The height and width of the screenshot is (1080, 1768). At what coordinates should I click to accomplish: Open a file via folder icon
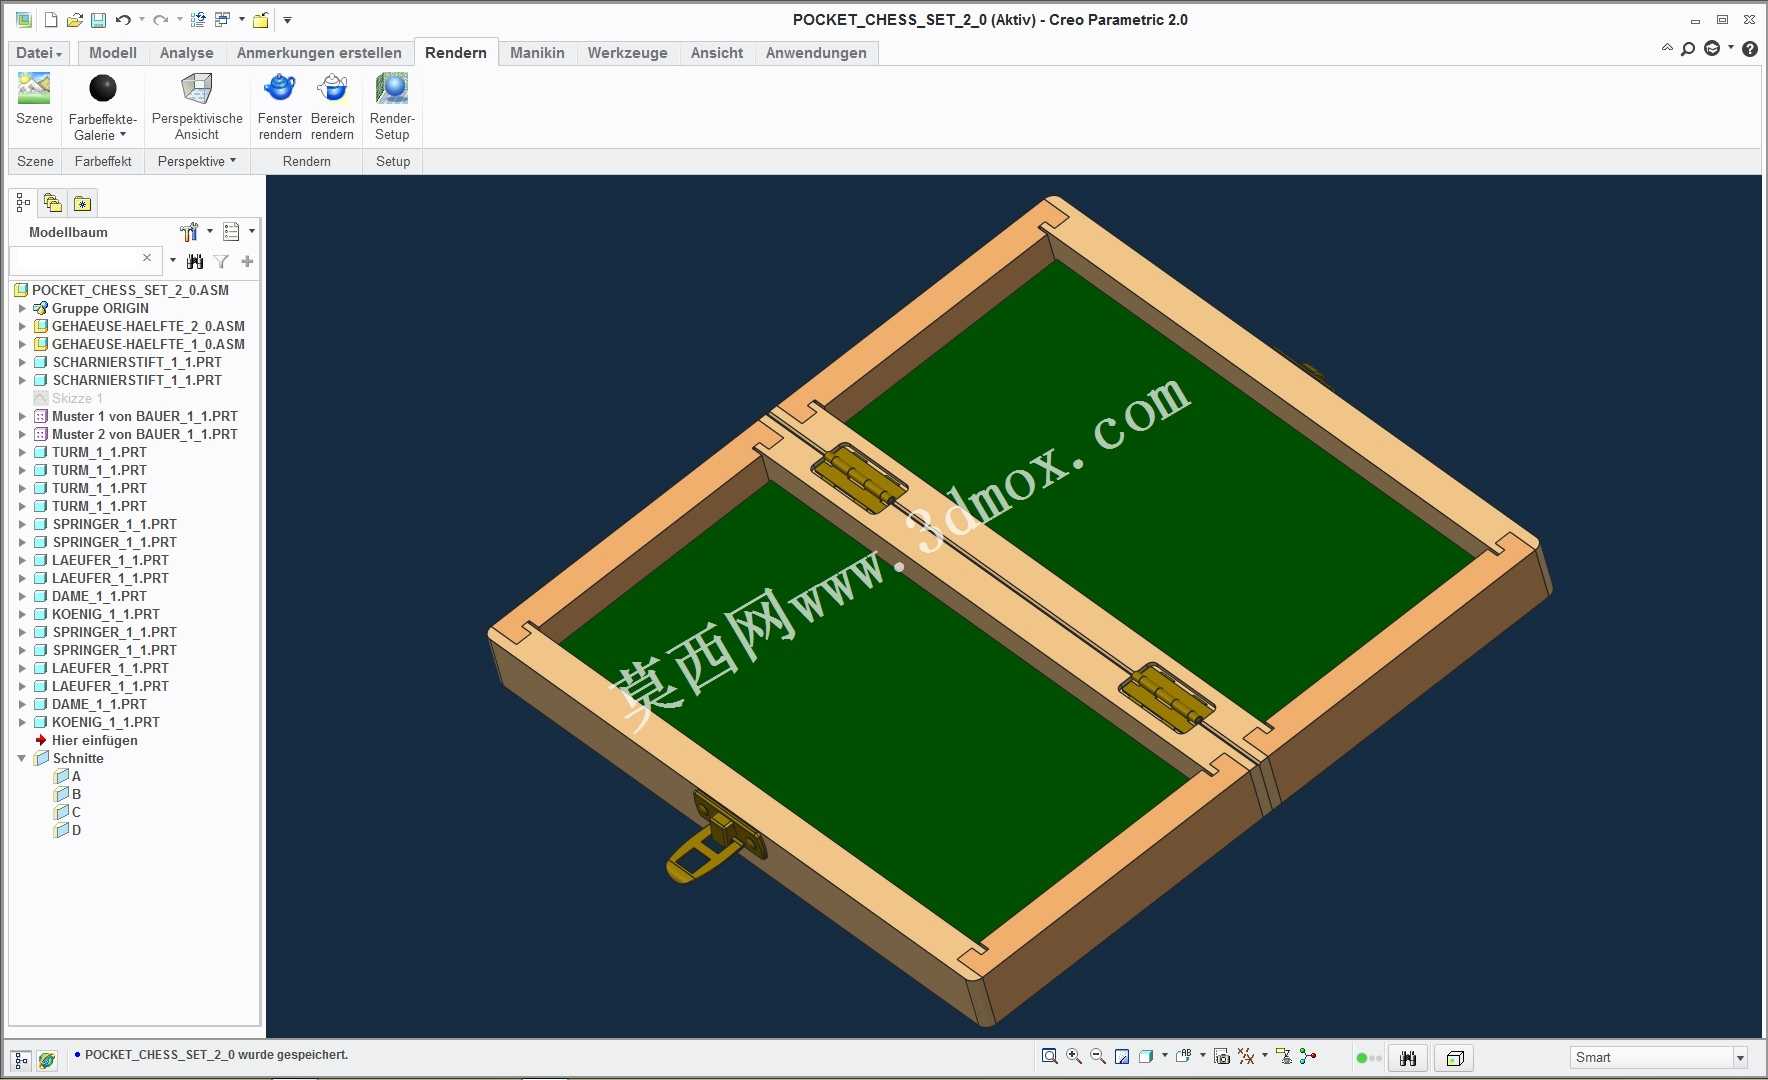(x=74, y=20)
